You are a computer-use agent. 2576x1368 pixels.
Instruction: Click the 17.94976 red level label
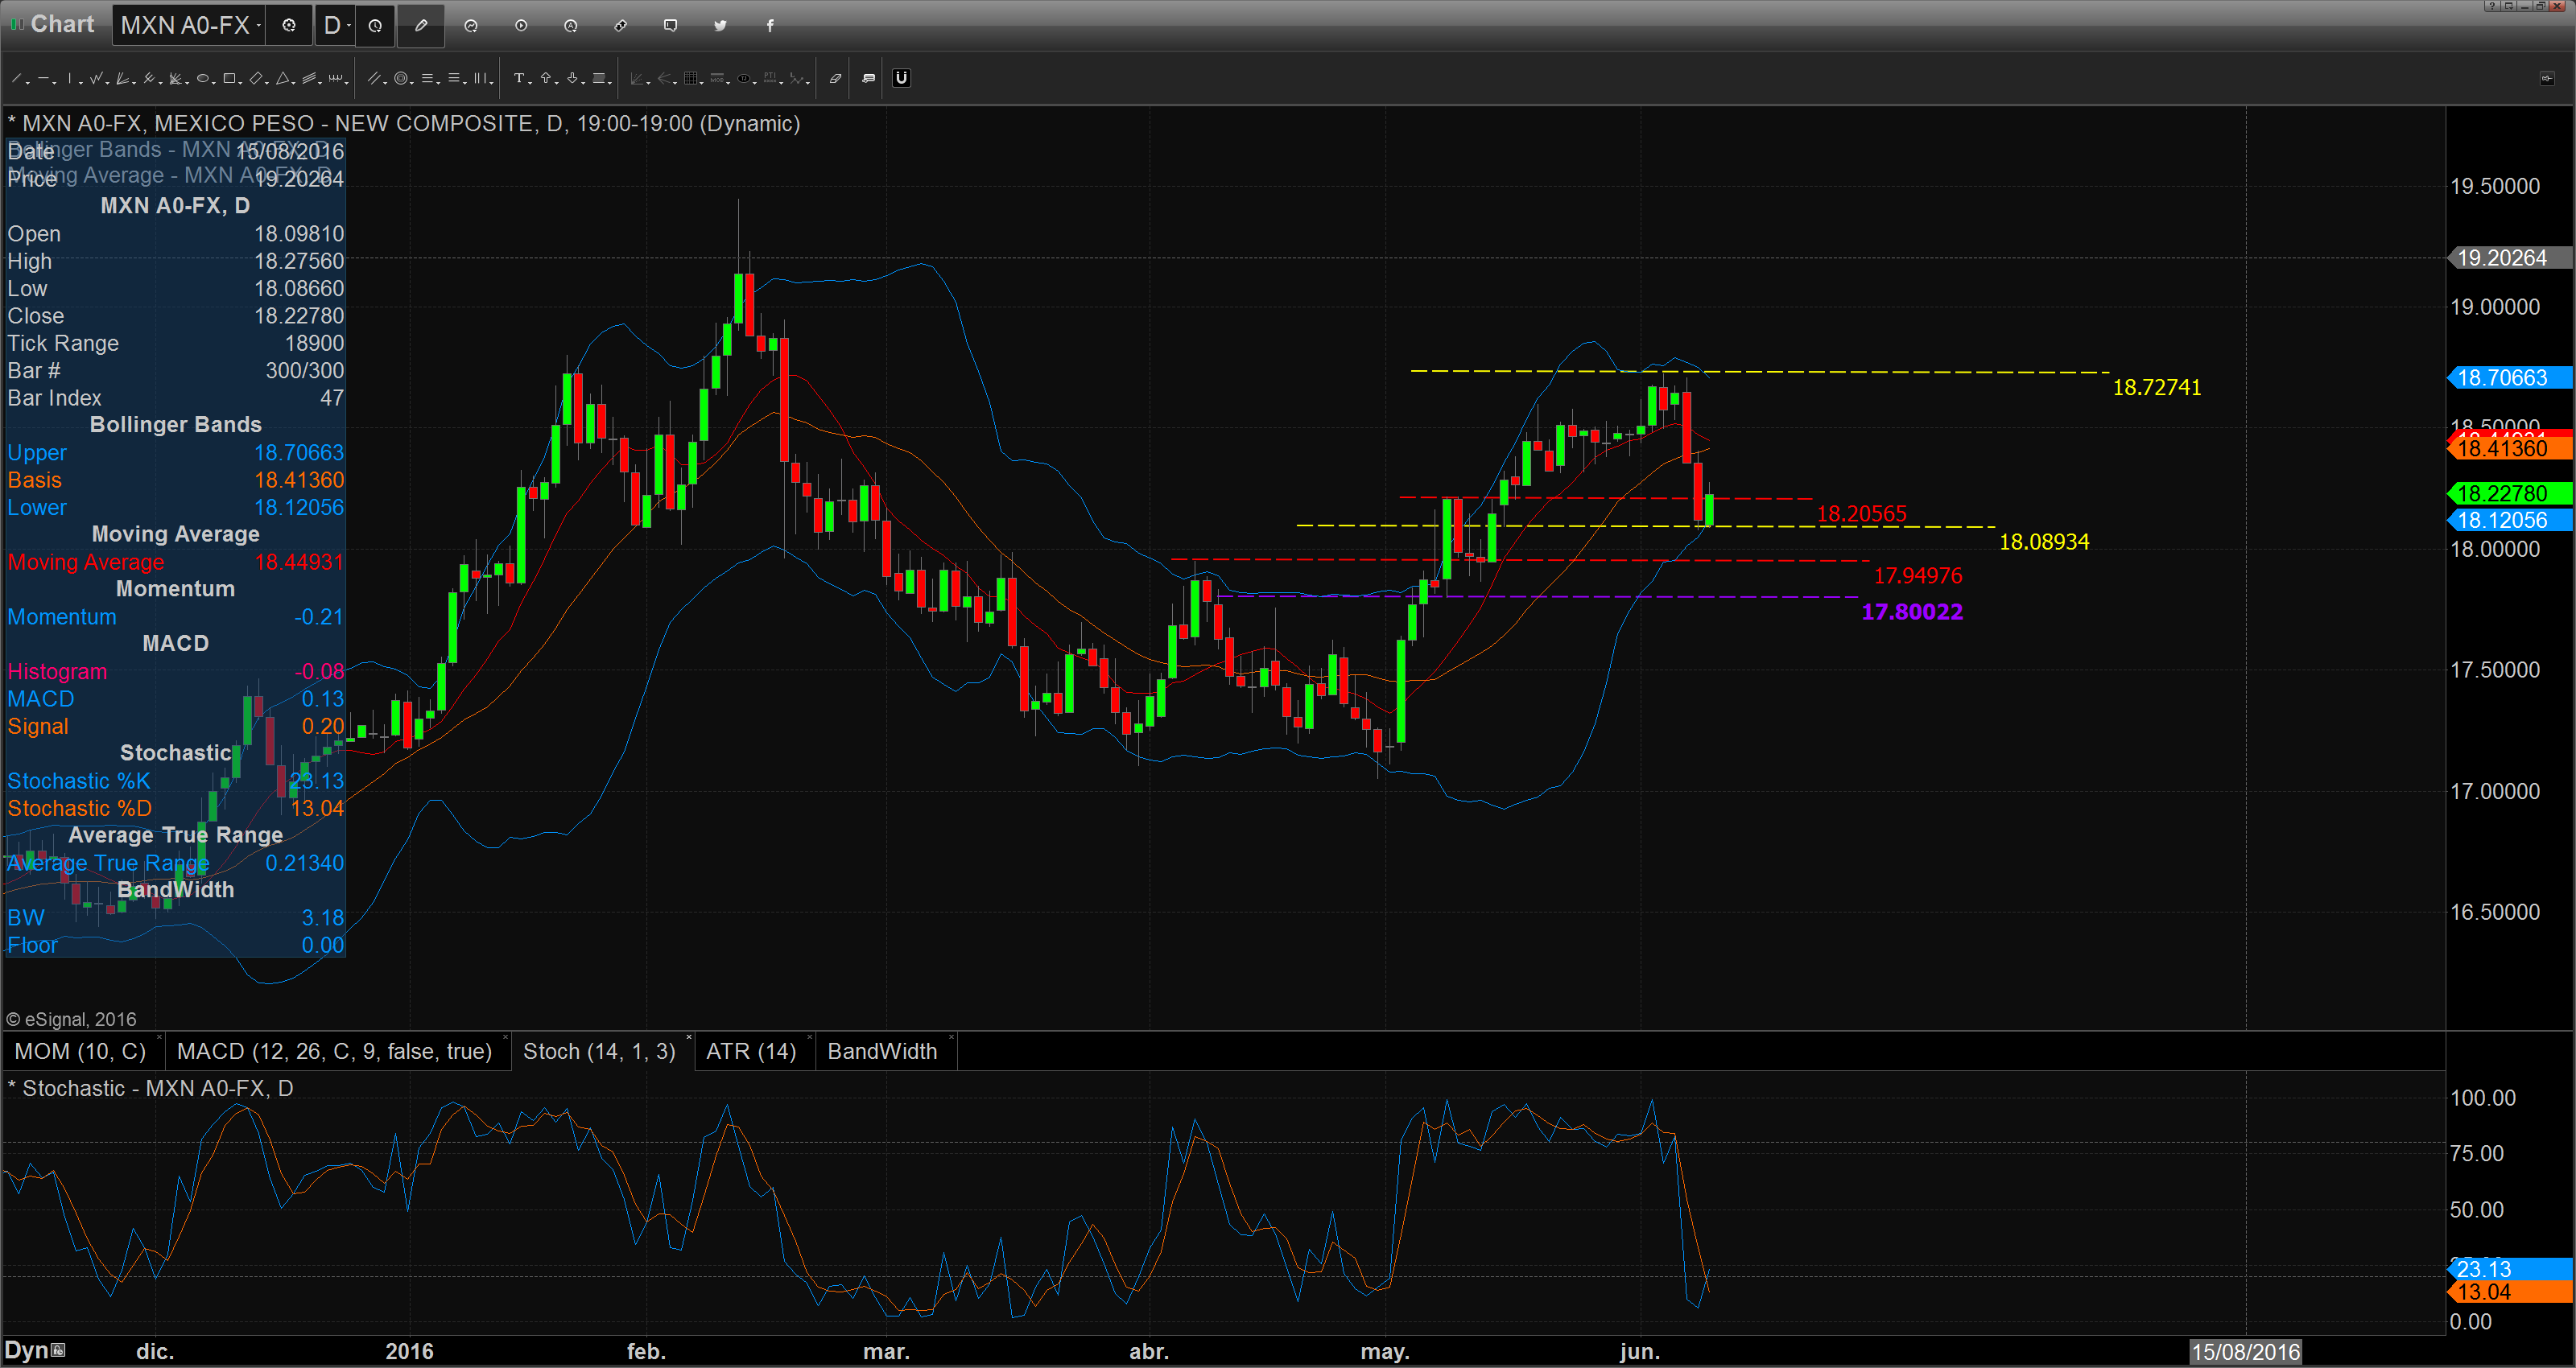pos(1917,575)
